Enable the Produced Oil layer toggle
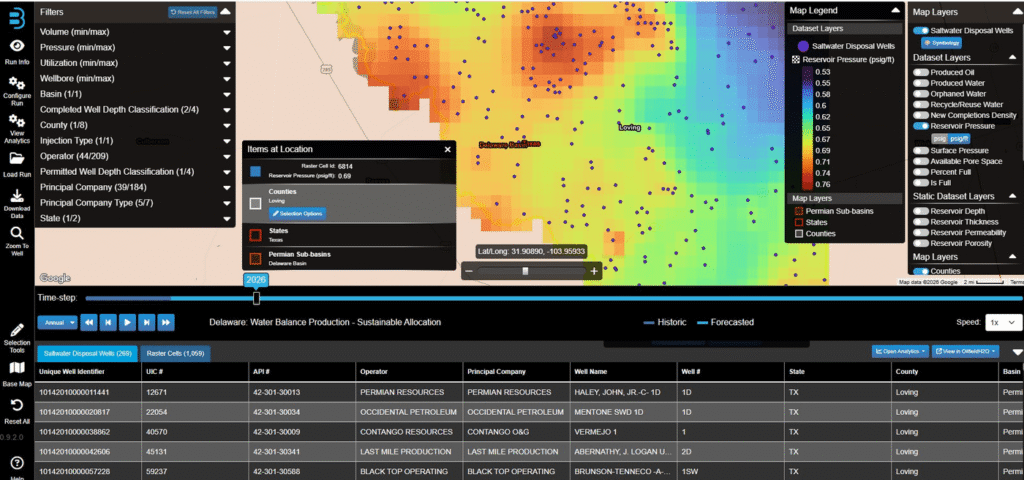Viewport: 1024px width, 480px height. (921, 72)
